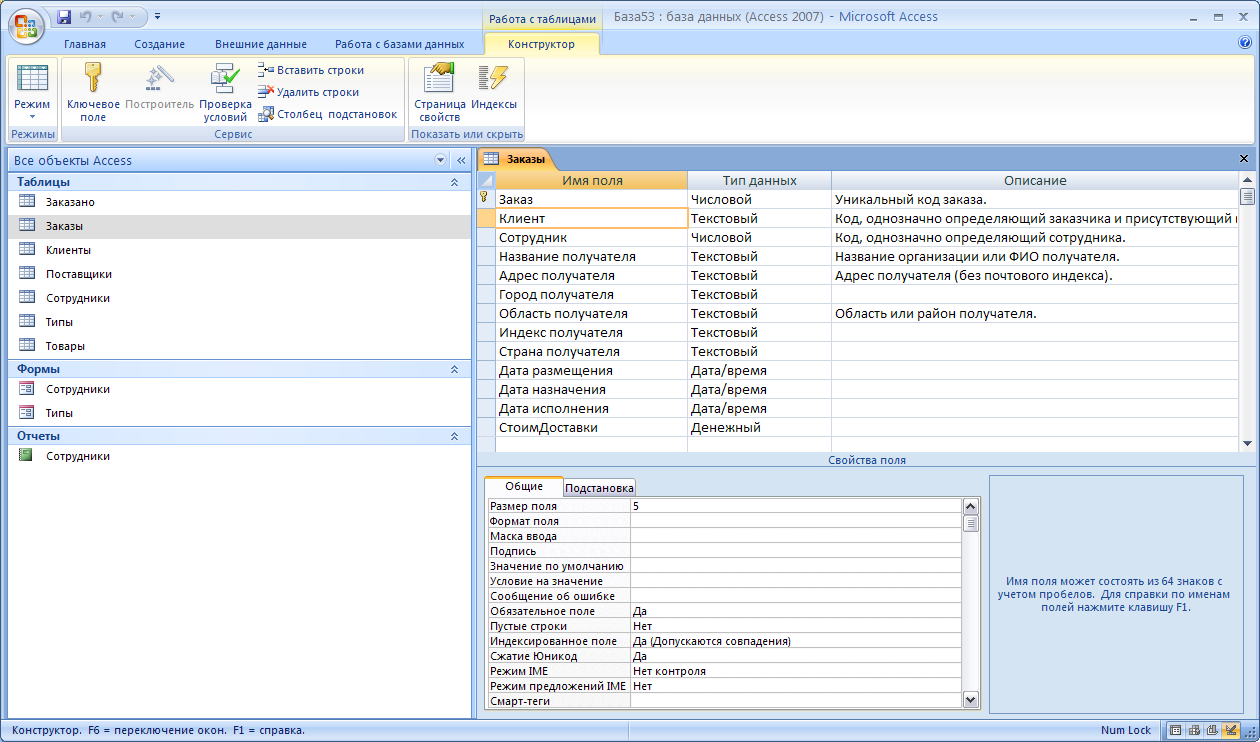
Task: Select Design view icon in status bar
Action: 1231,731
